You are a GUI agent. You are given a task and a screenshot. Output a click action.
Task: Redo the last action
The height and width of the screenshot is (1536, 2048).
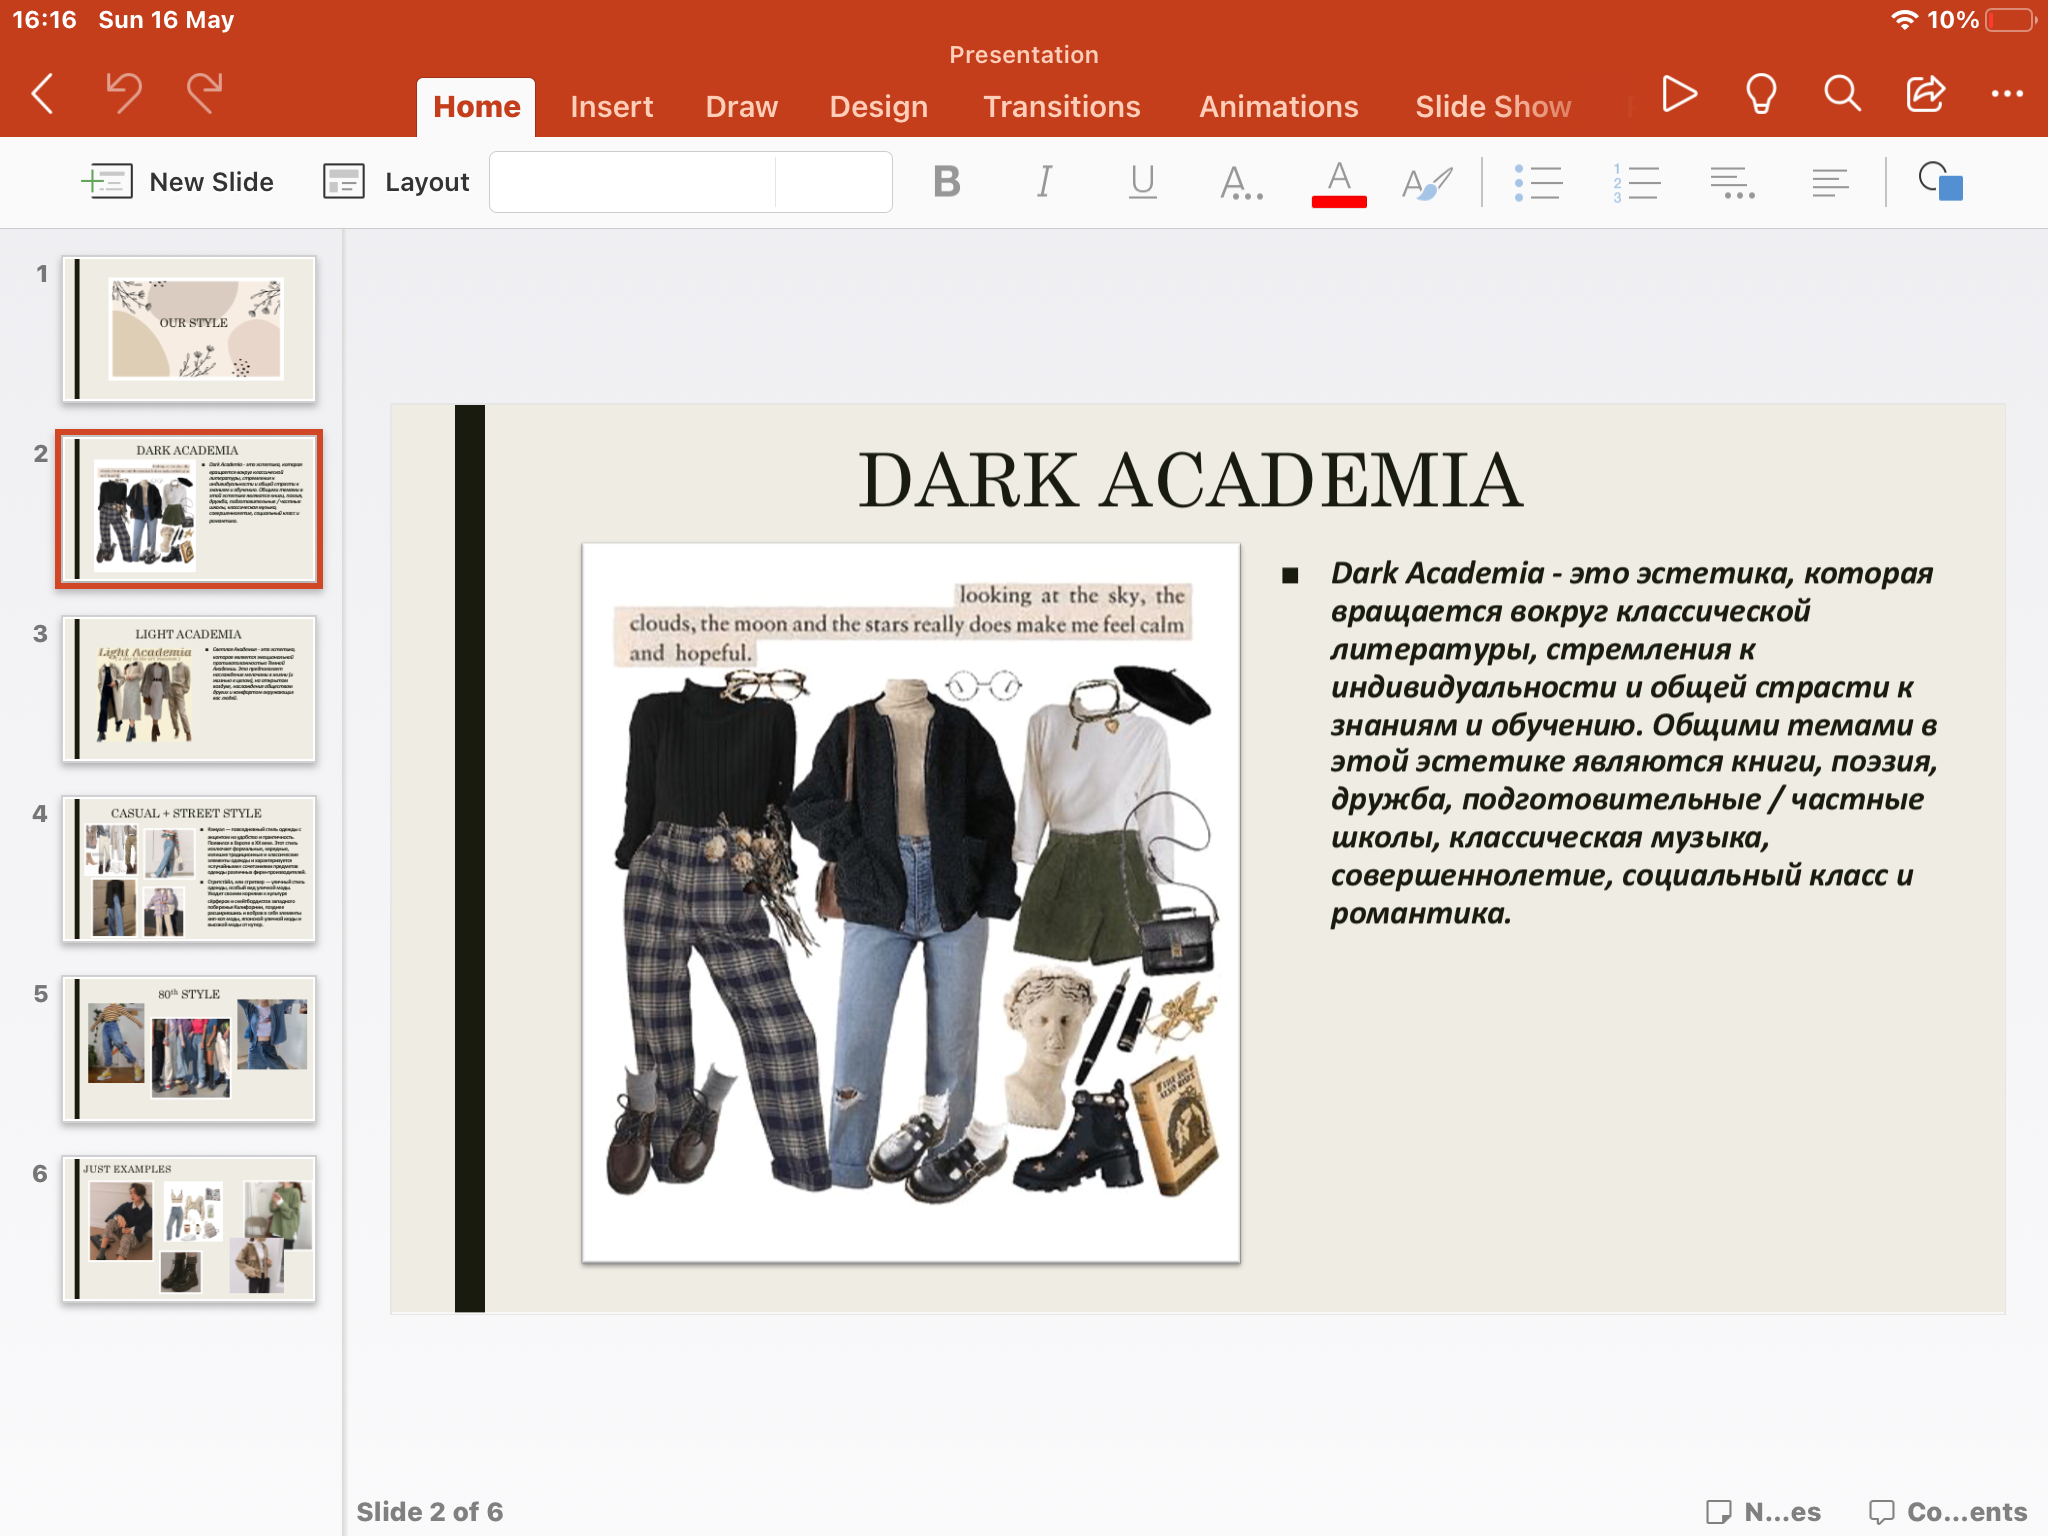(205, 94)
